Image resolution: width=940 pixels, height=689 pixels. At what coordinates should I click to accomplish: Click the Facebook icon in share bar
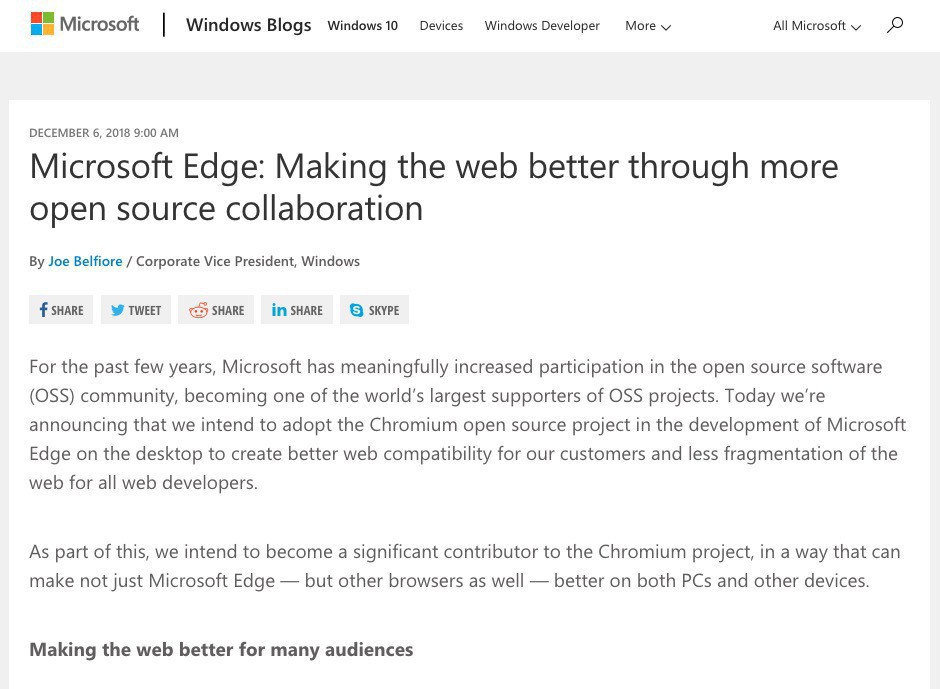(43, 310)
